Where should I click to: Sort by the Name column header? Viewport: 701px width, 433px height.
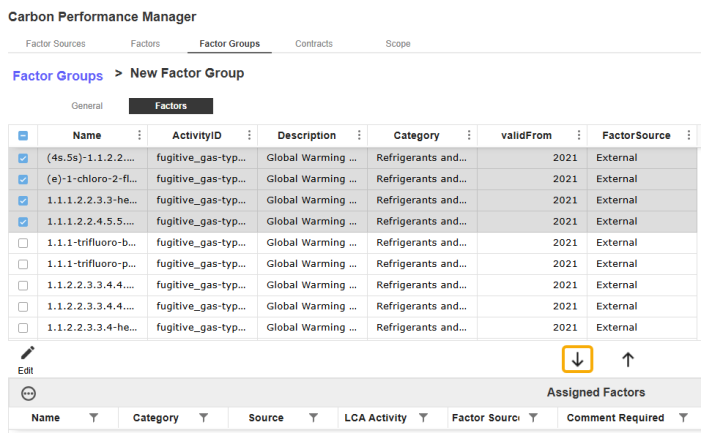(x=87, y=135)
